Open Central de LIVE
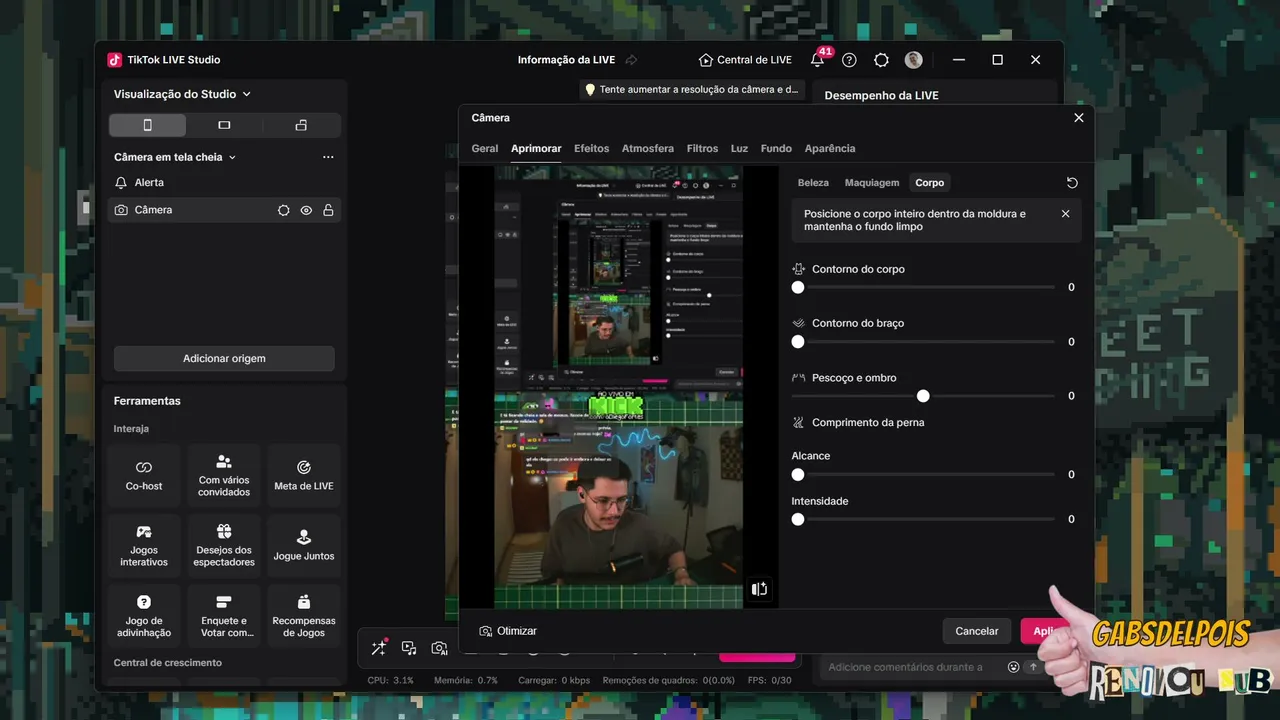Viewport: 1280px width, 720px height. pos(745,60)
